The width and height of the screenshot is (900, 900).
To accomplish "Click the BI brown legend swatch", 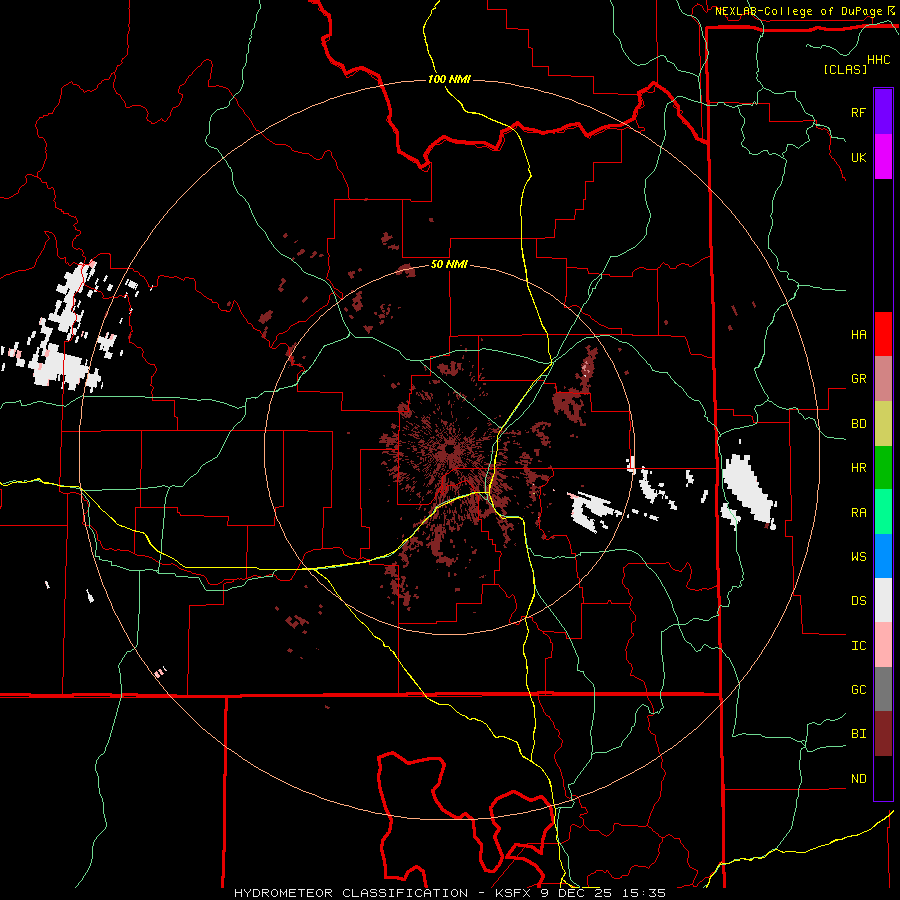I will tap(883, 734).
